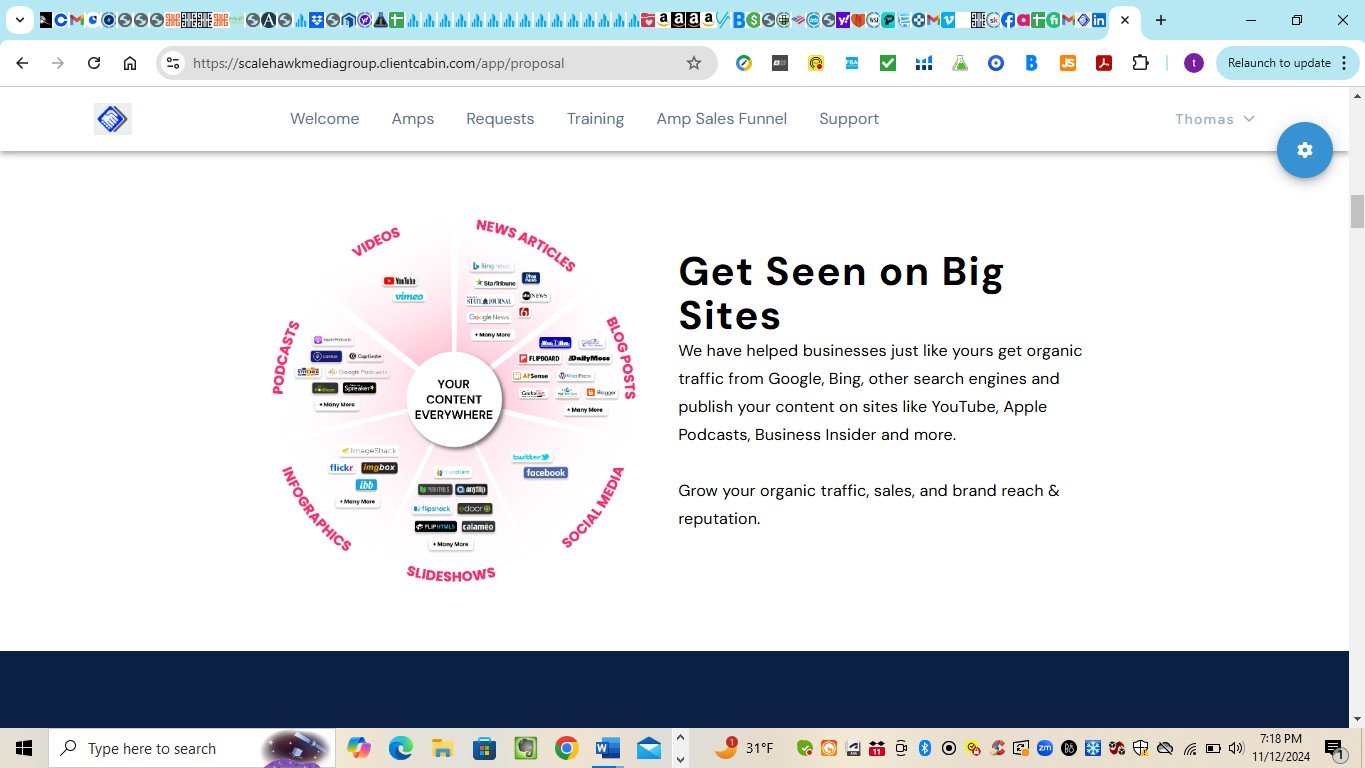Reload the page using the refresh icon
This screenshot has width=1365, height=768.
(94, 63)
